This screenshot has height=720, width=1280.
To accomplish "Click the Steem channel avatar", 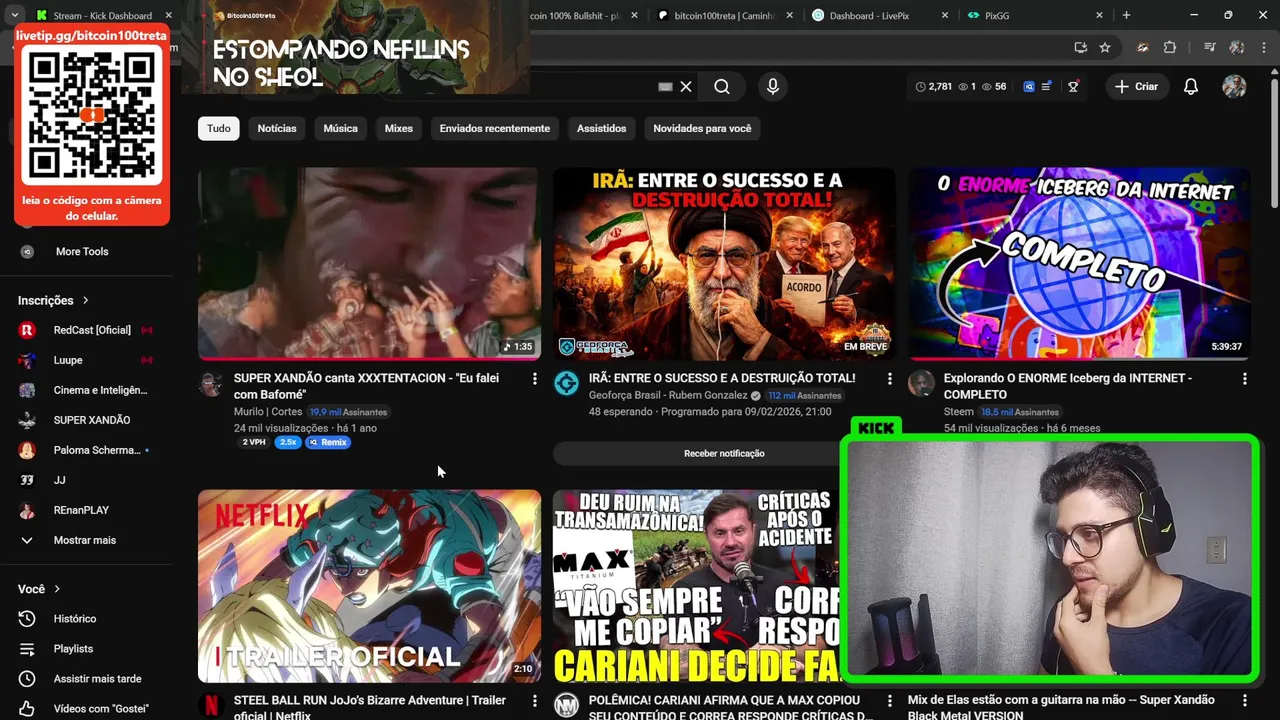I will click(922, 383).
